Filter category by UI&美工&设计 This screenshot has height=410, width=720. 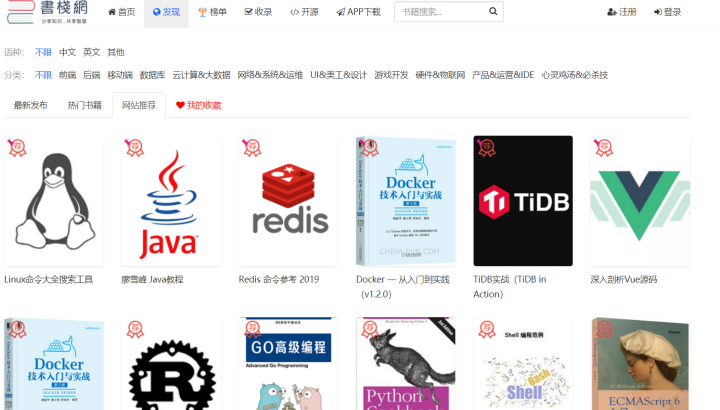tap(338, 75)
